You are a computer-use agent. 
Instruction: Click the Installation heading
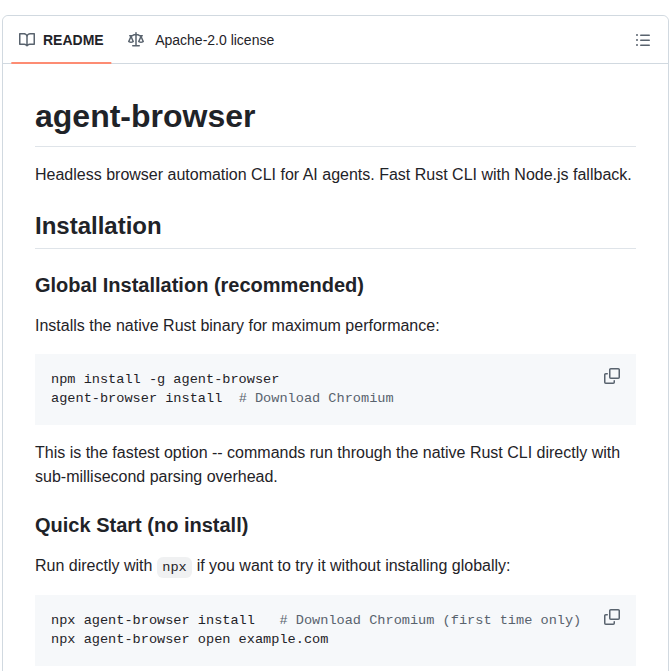click(98, 226)
